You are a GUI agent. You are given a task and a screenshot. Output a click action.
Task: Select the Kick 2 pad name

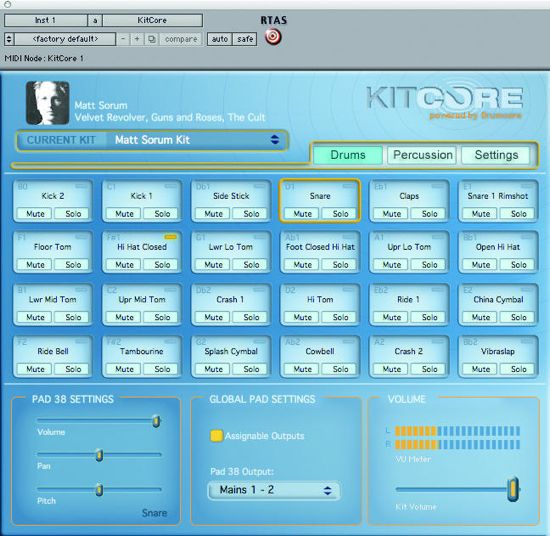[53, 196]
